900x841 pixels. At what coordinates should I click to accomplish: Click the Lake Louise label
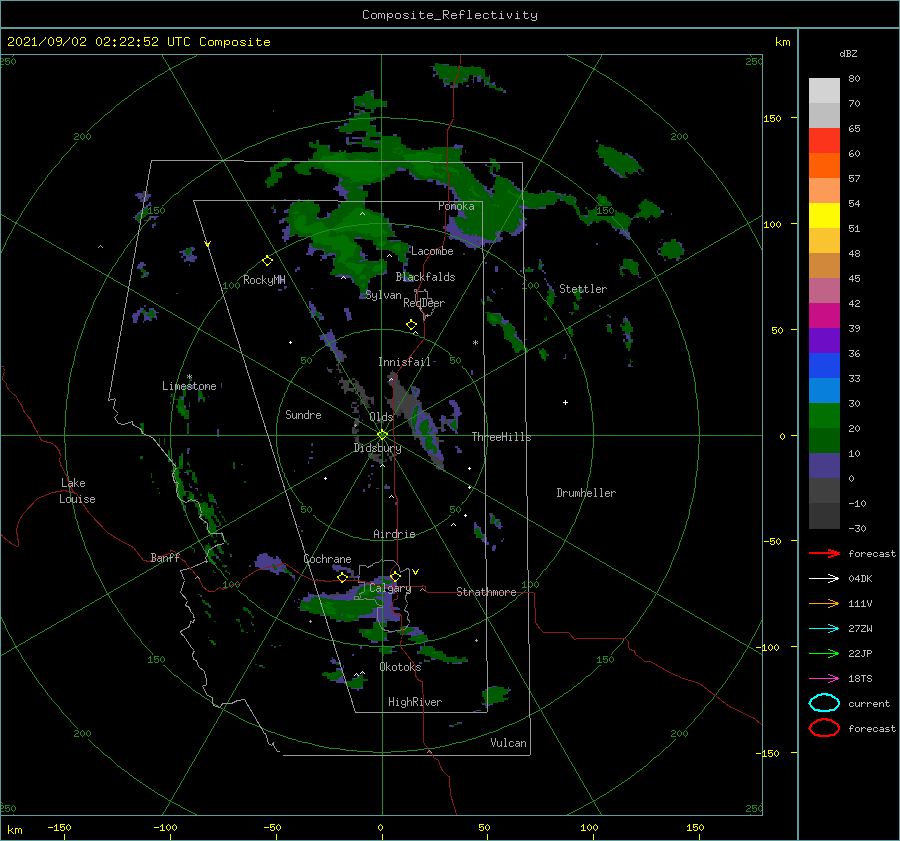pyautogui.click(x=77, y=491)
